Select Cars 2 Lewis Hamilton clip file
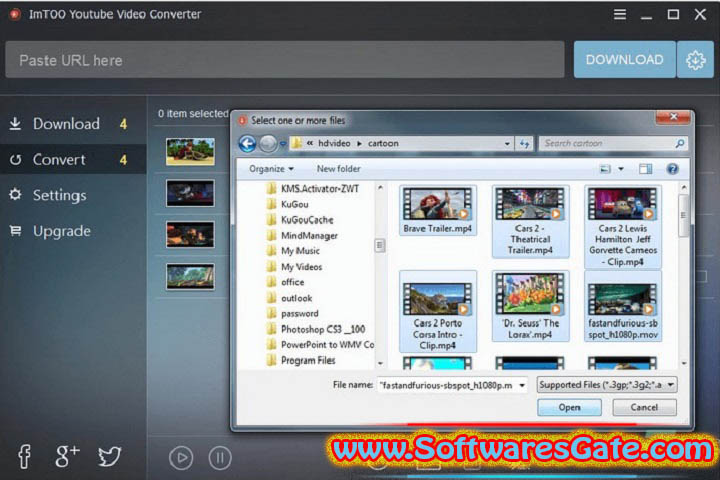The height and width of the screenshot is (480, 720). (623, 227)
